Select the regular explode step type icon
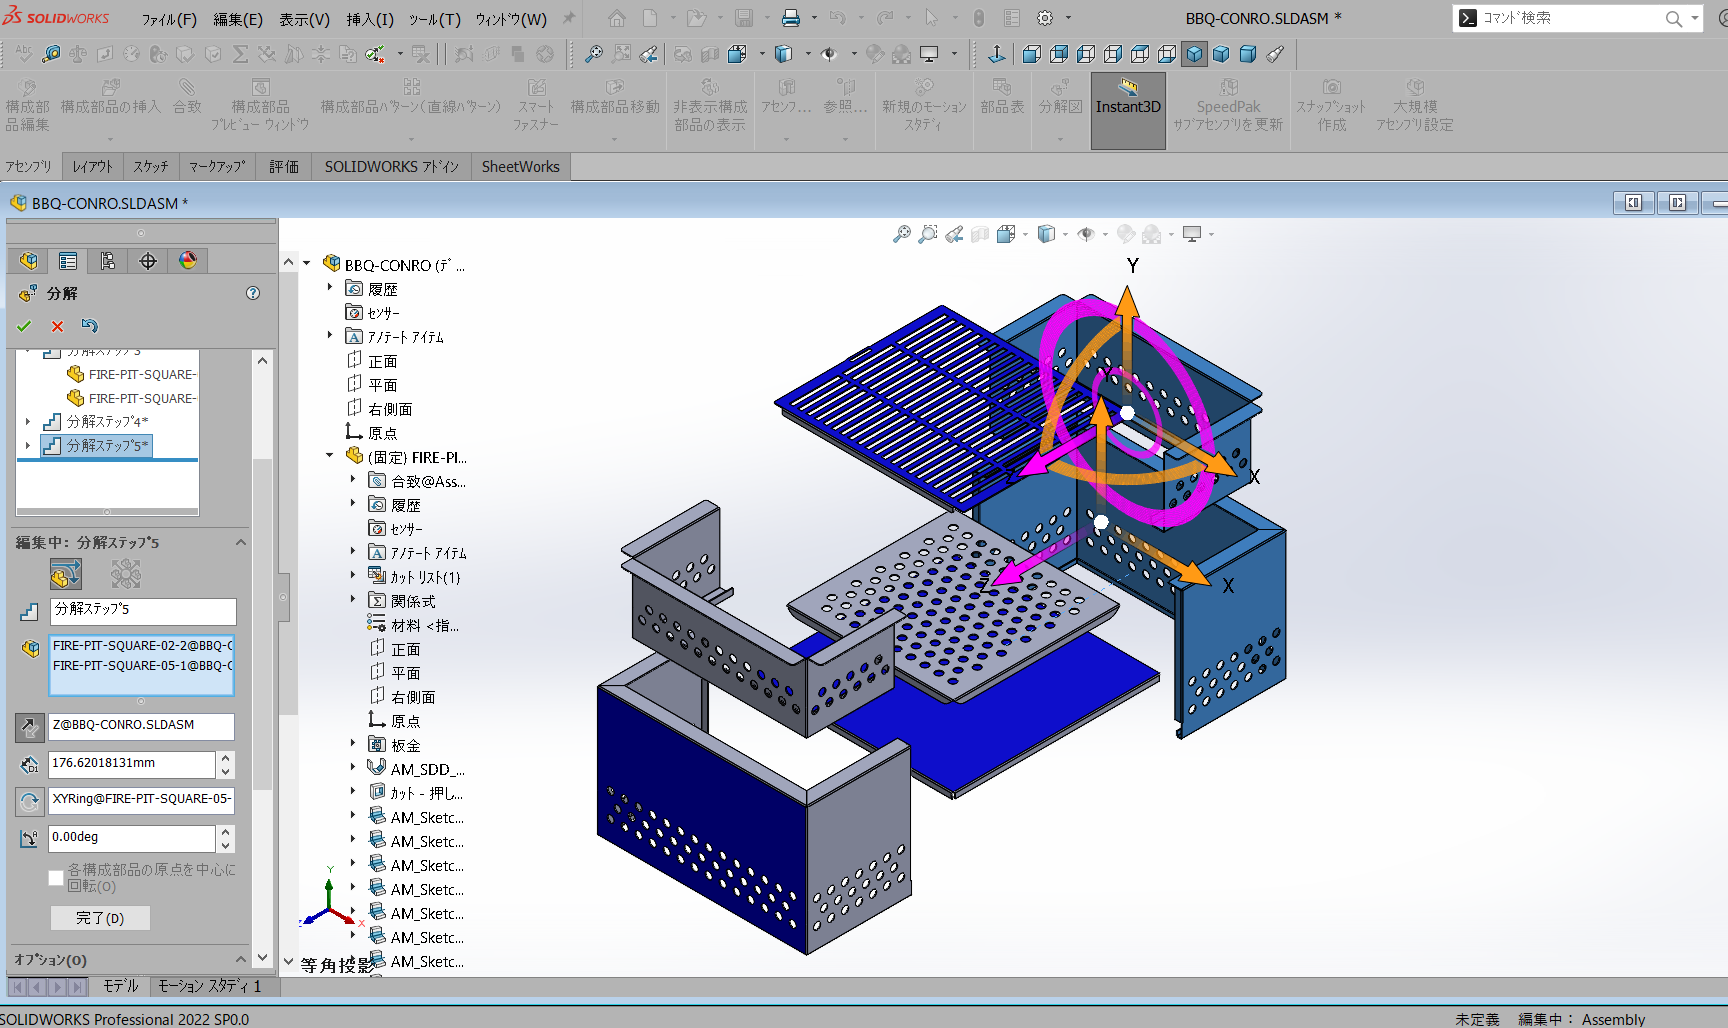The image size is (1728, 1028). click(x=66, y=574)
